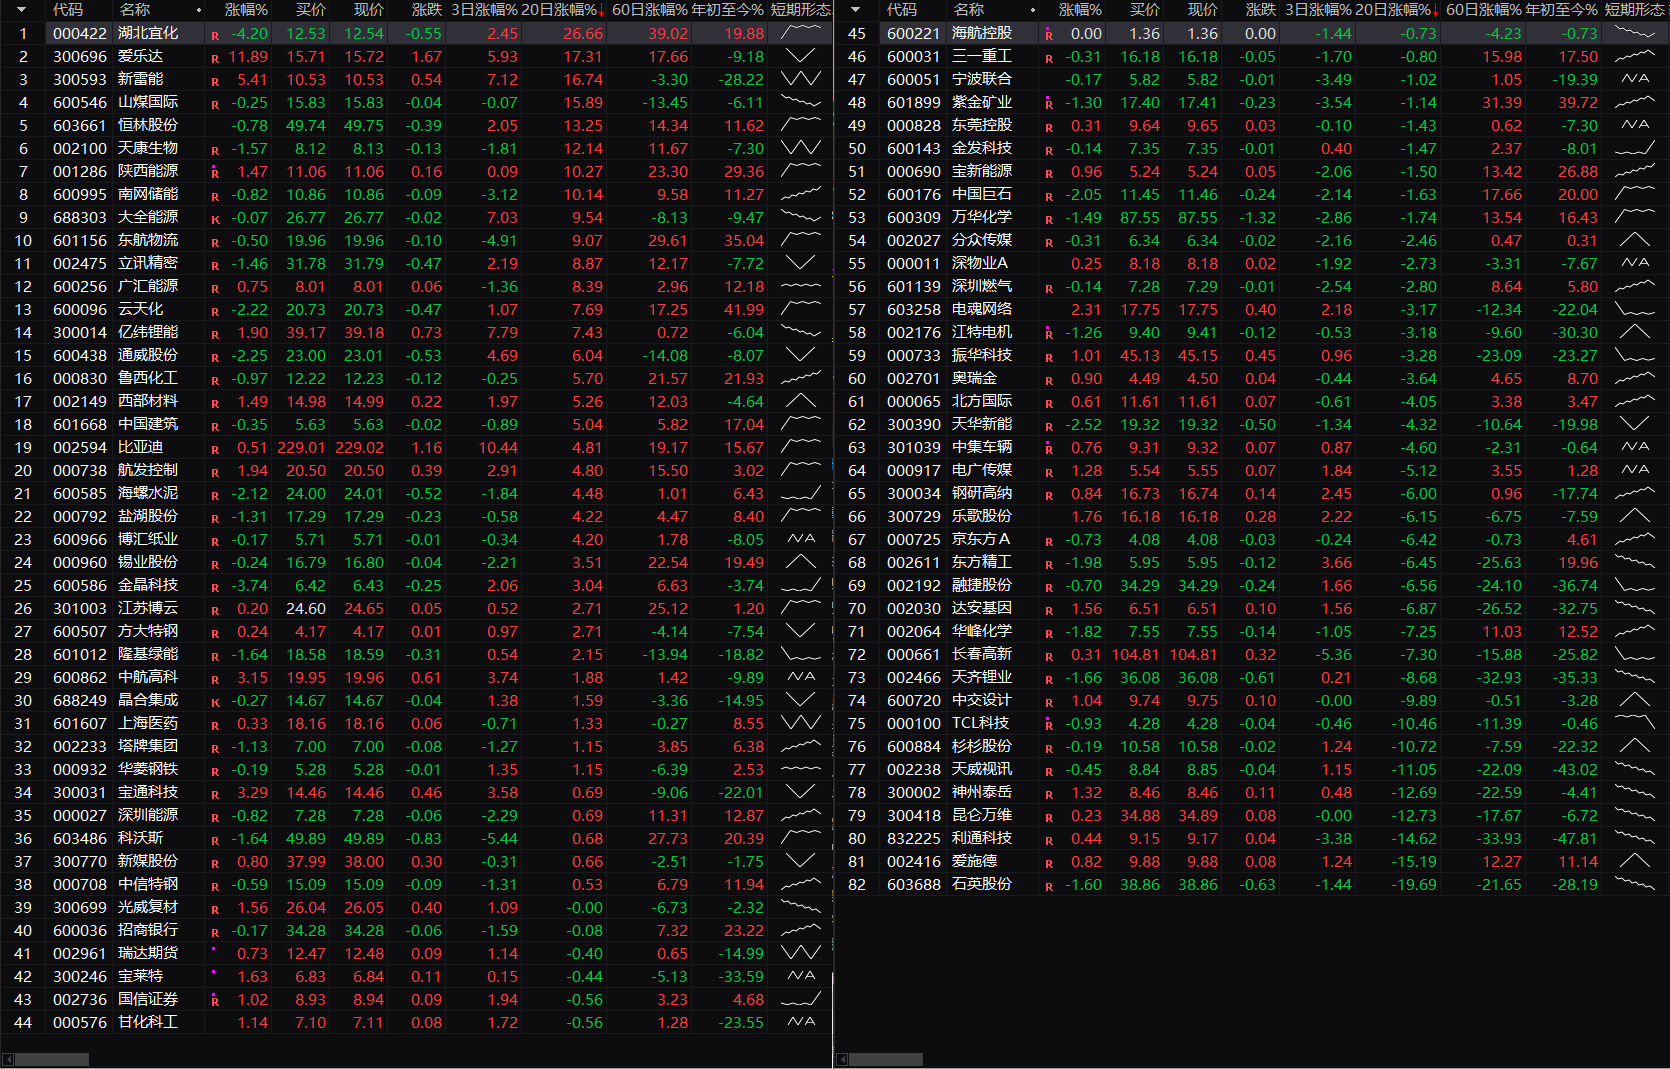Sort left panel by 20日涨幅% column

point(562,10)
